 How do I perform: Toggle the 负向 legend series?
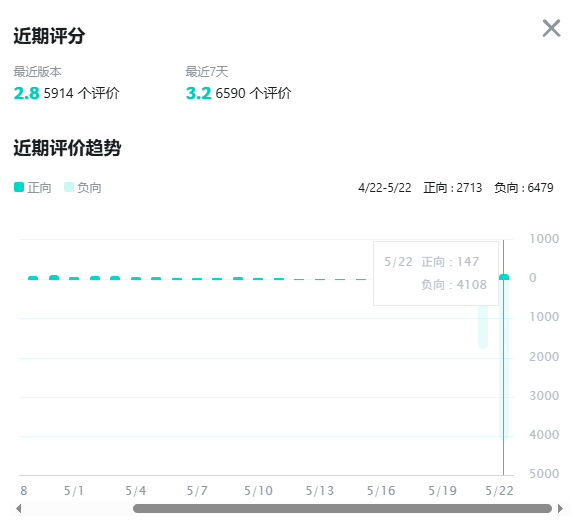coord(83,187)
